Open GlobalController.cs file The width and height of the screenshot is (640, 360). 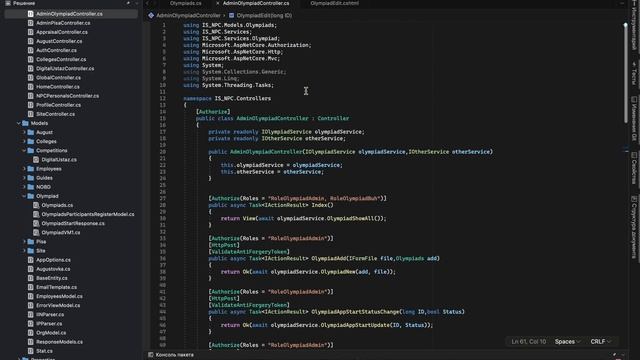coord(58,78)
